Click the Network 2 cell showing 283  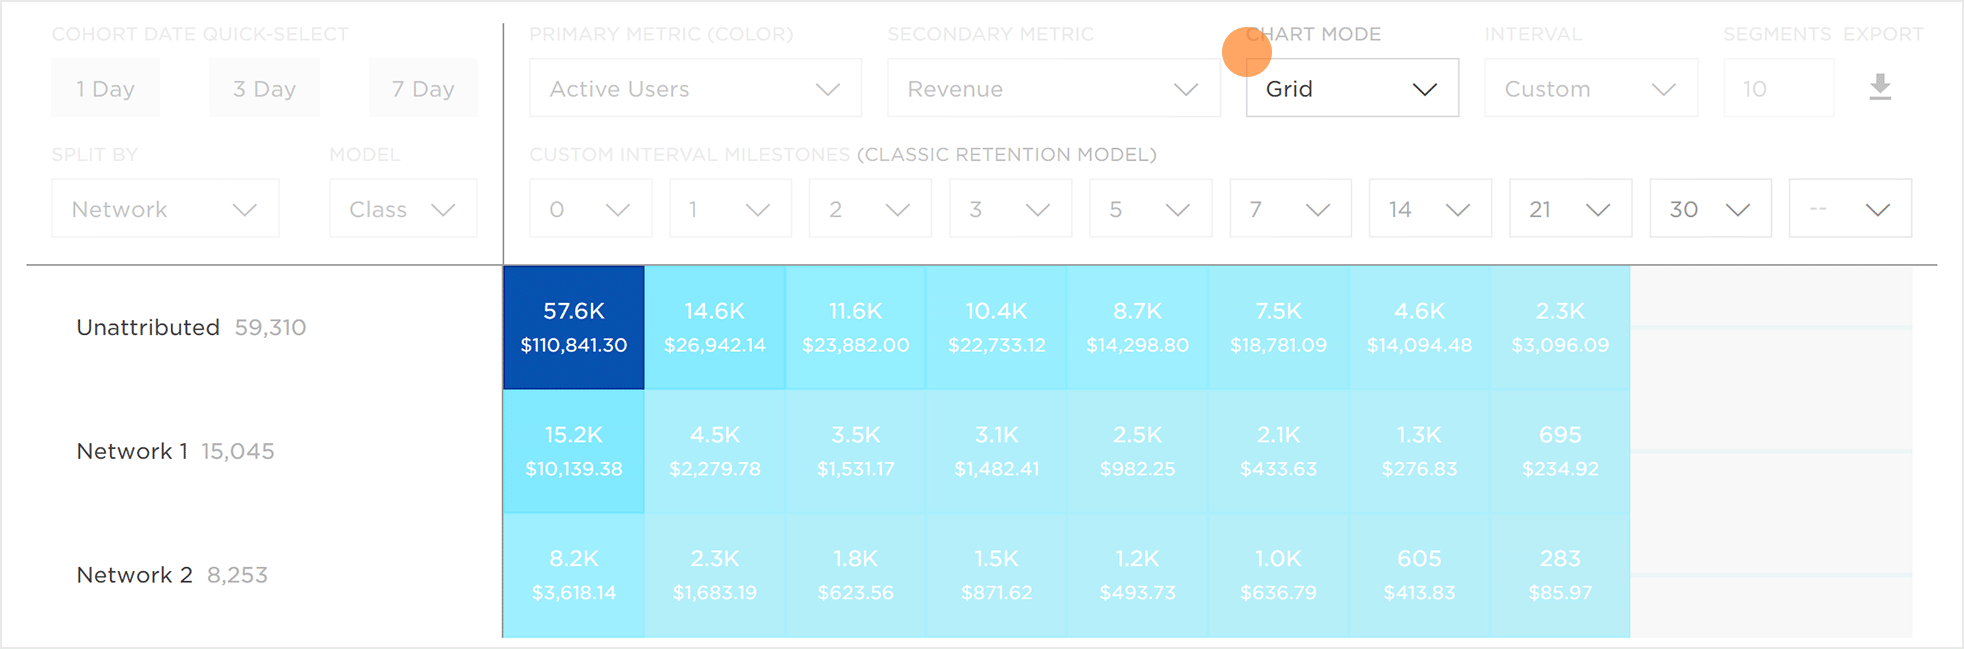click(x=1560, y=575)
